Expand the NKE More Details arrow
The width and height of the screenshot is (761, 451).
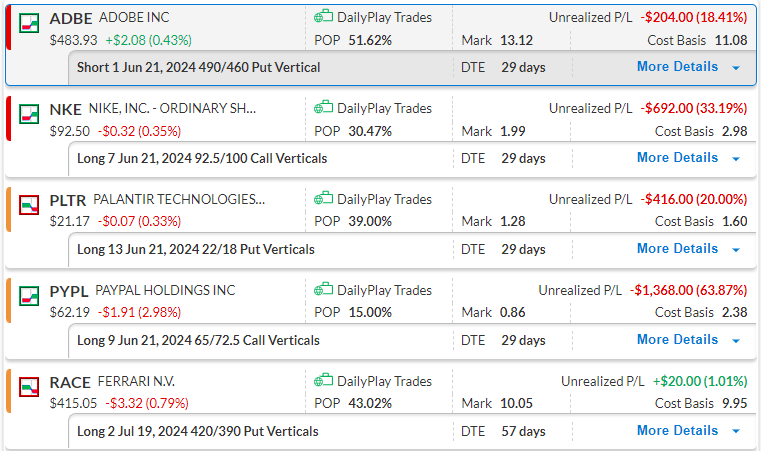click(x=736, y=159)
